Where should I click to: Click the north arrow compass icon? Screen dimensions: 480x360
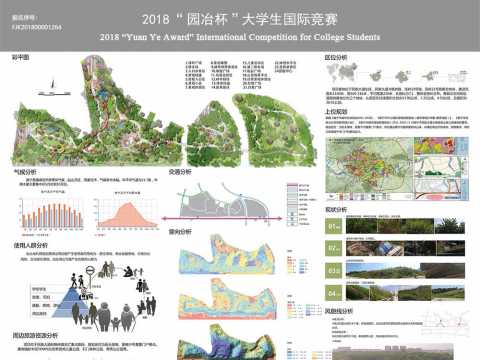(53, 83)
